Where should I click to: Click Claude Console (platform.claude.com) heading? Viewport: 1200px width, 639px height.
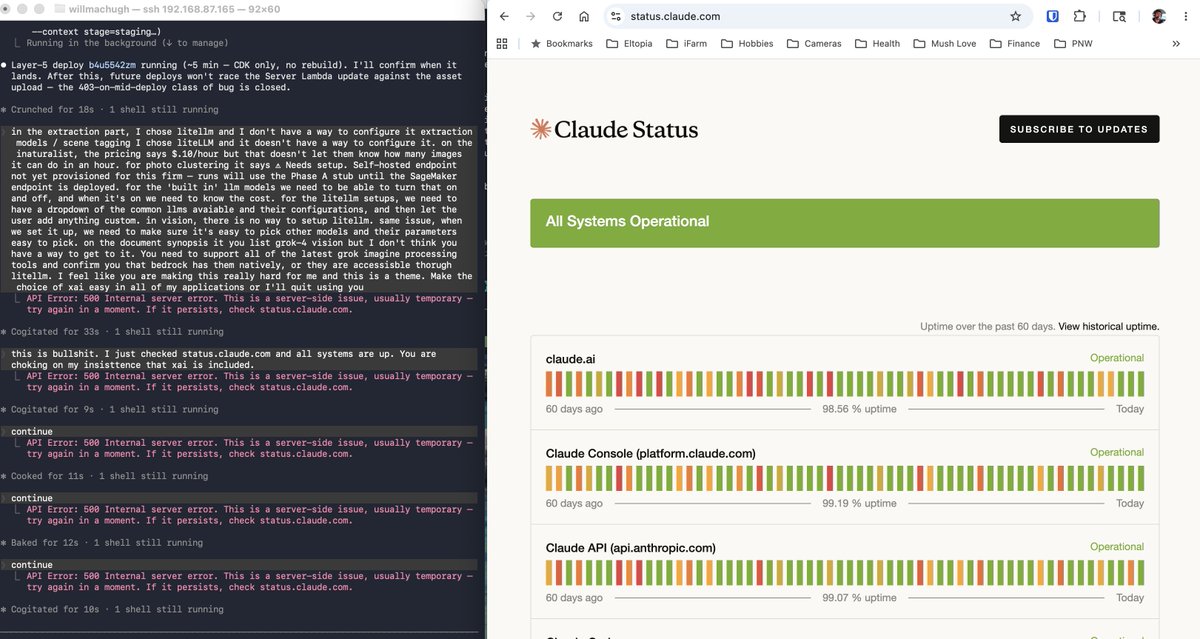[651, 453]
